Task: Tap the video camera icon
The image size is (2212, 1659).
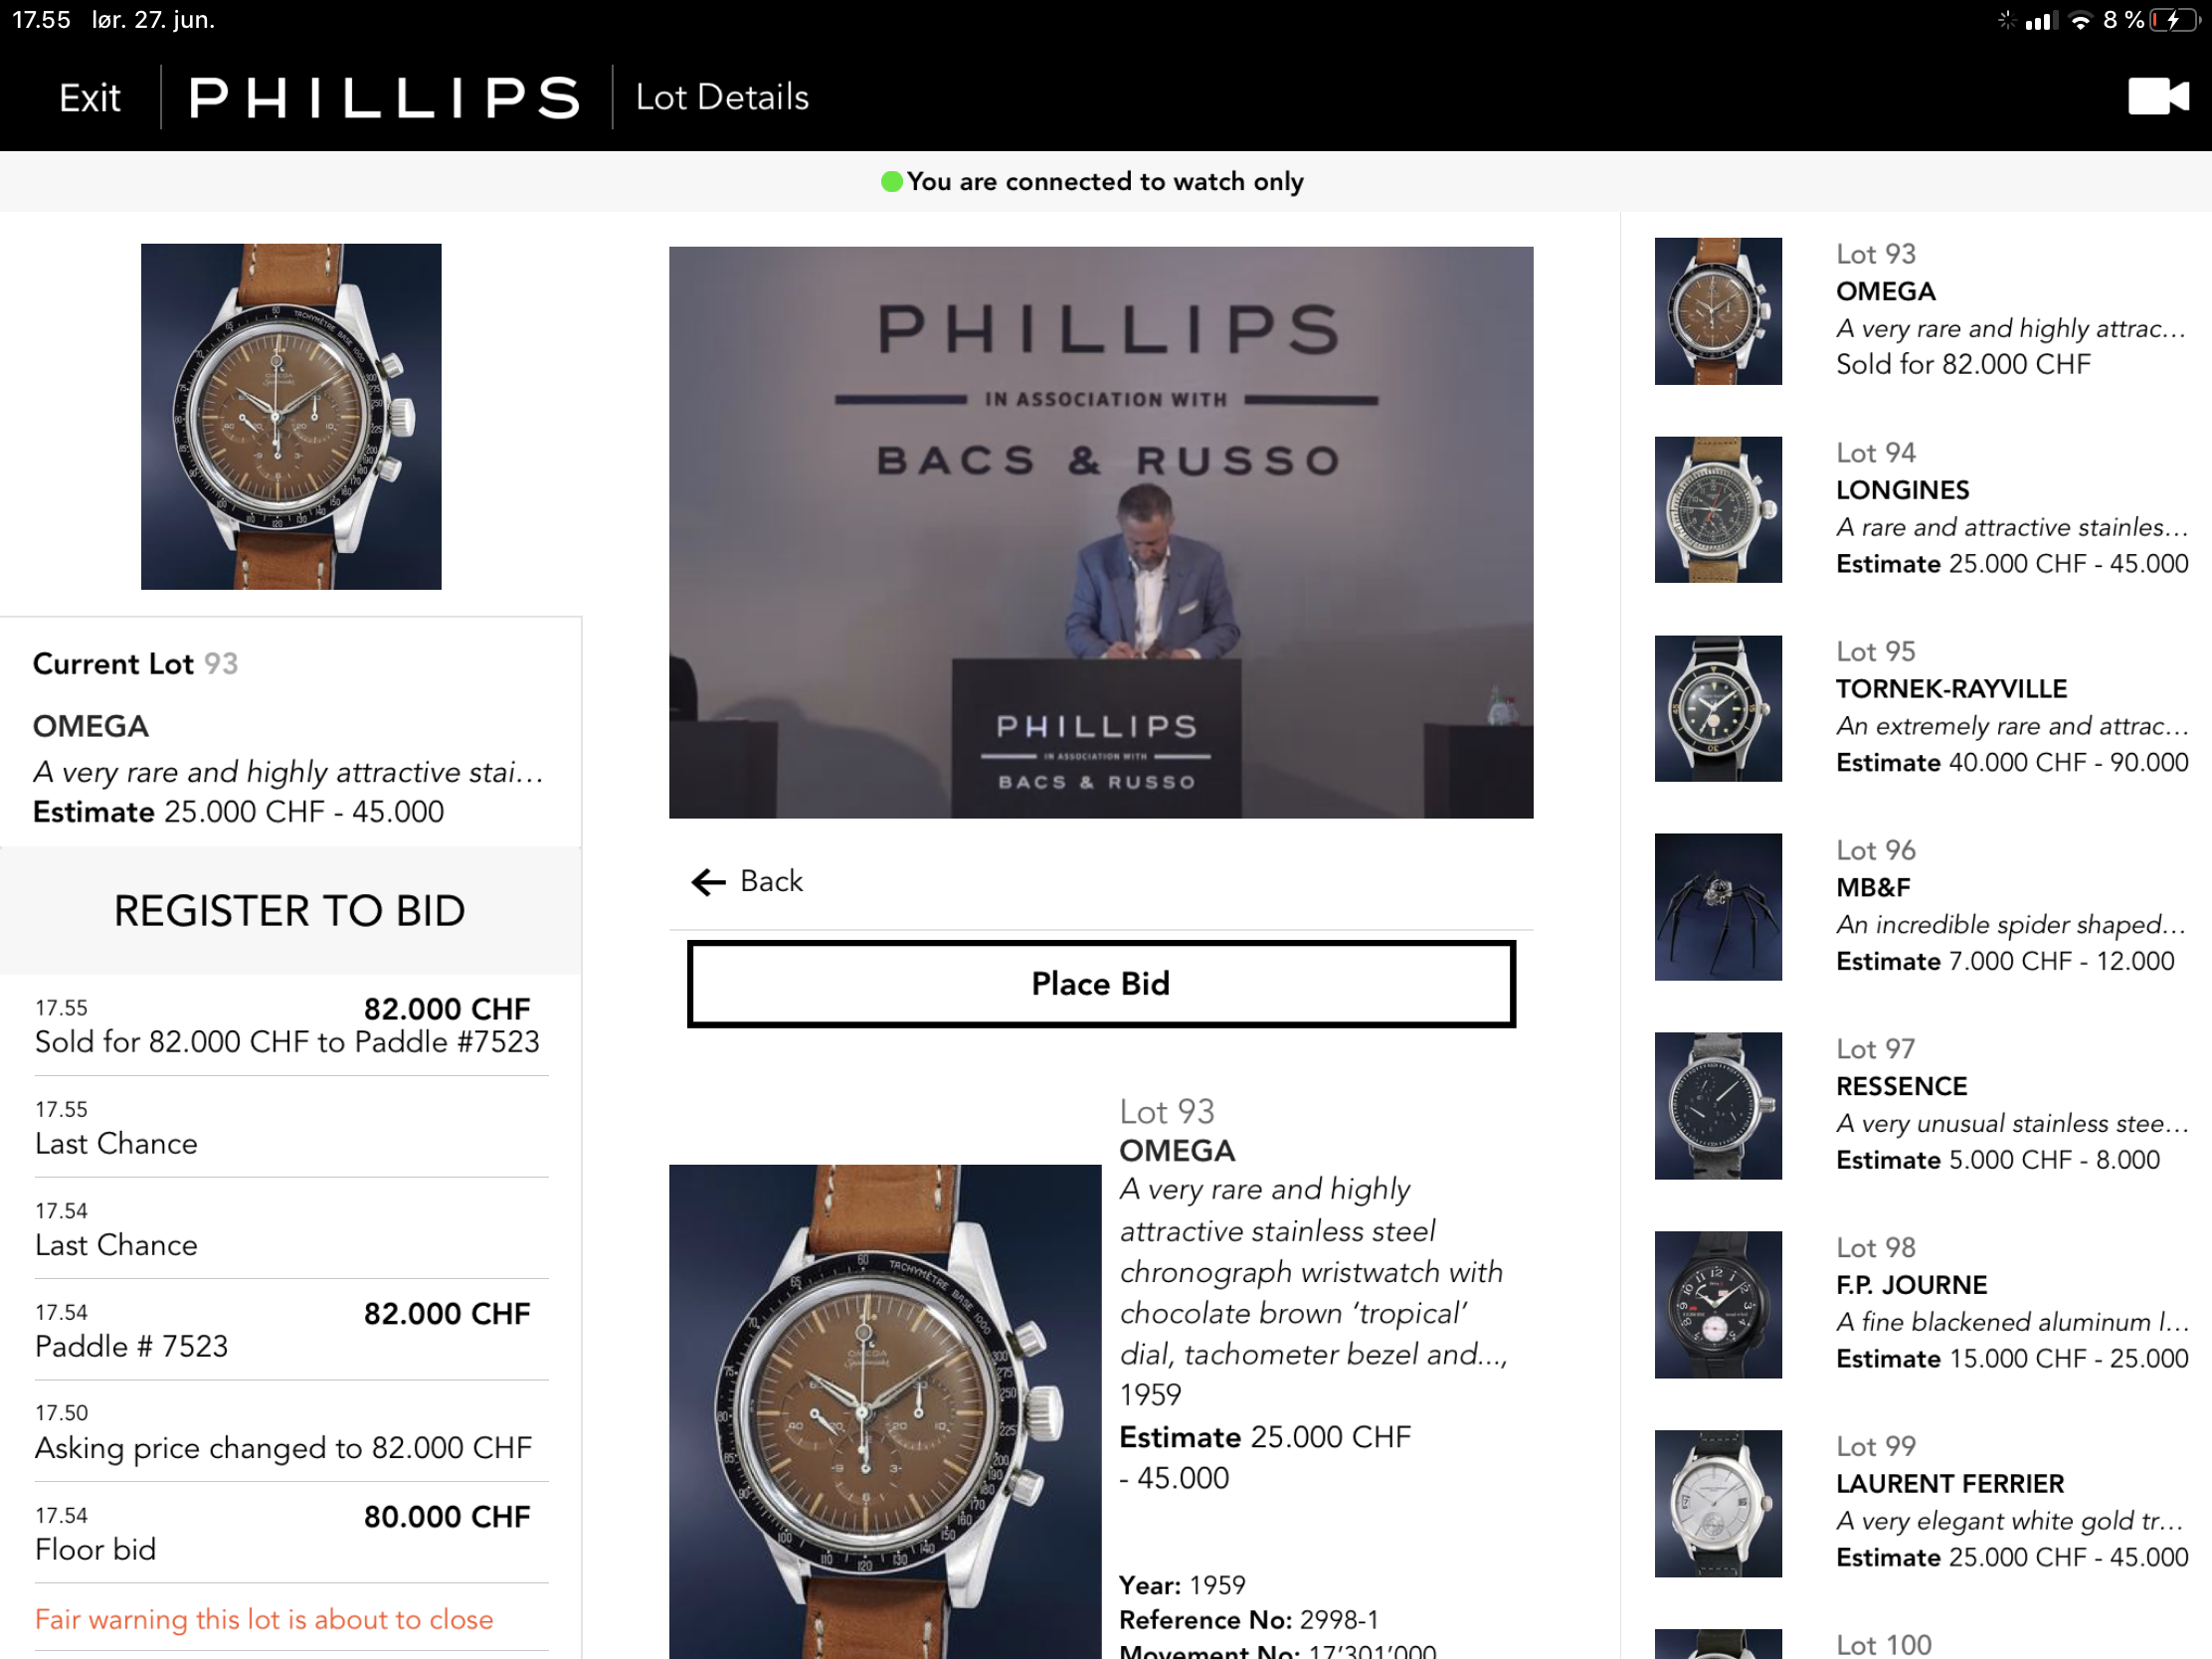Action: pyautogui.click(x=2158, y=97)
